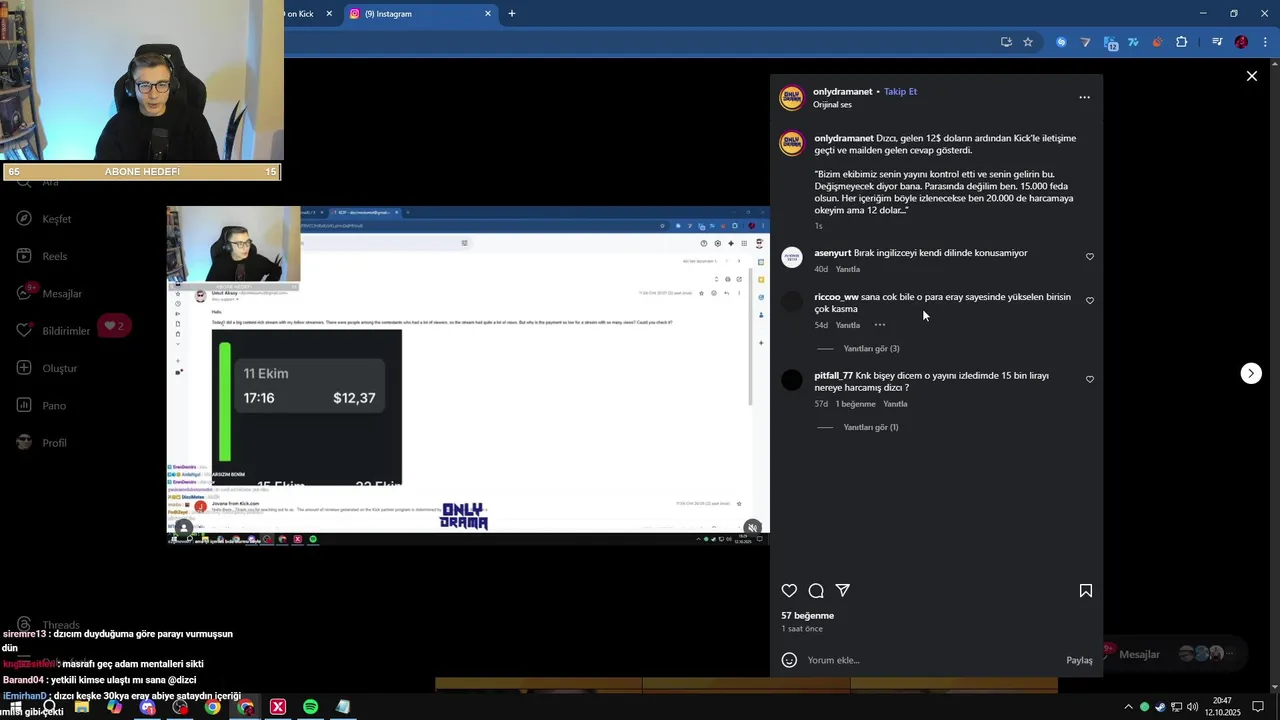Like asenyurt's comment
This screenshot has height=720, width=1280.
[x=1090, y=257]
